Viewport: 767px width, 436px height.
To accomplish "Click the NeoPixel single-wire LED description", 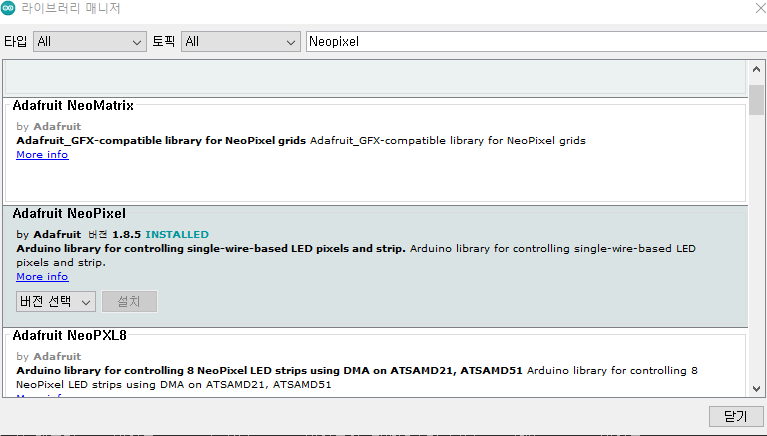I will (x=356, y=255).
